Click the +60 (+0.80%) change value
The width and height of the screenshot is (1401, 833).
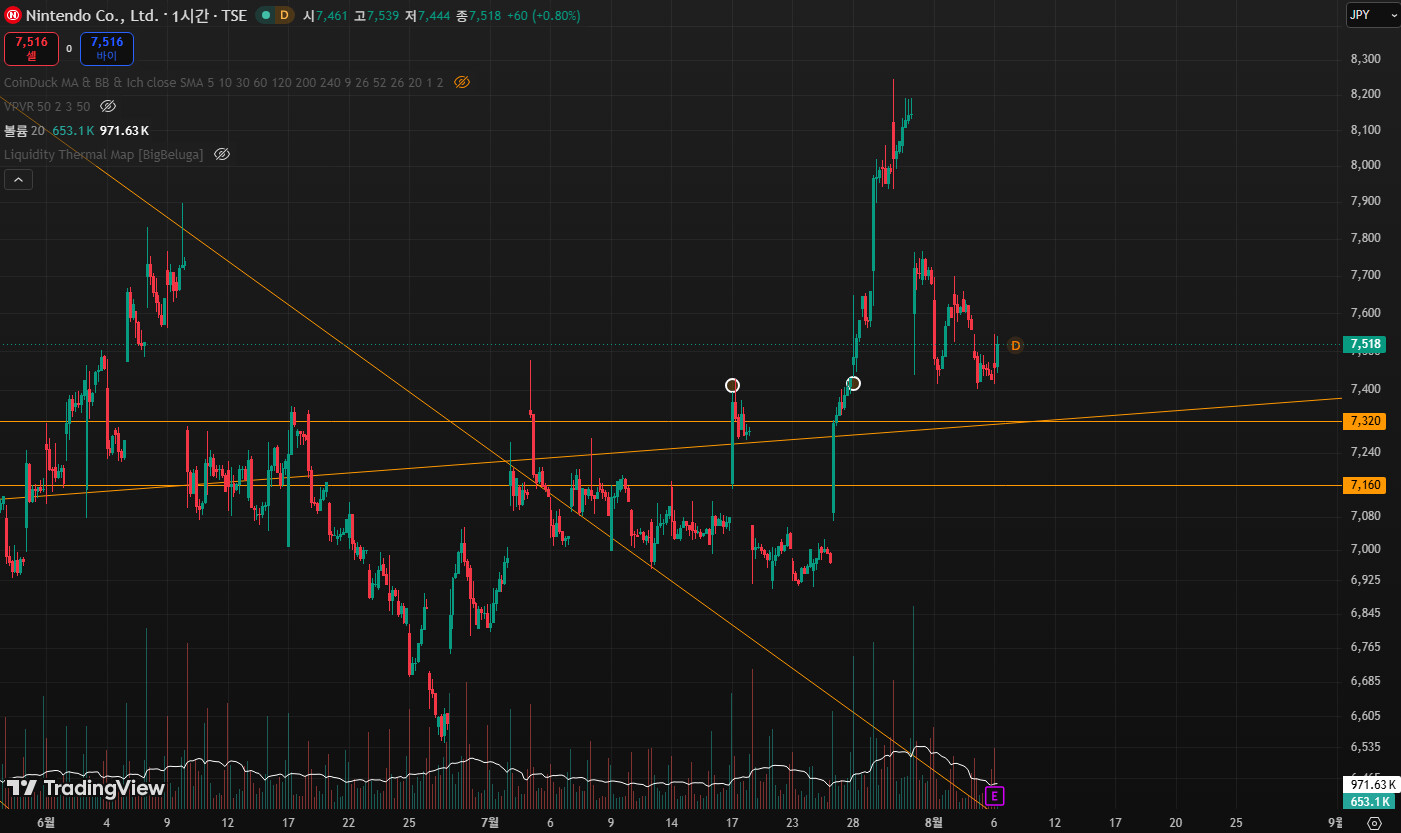[x=543, y=16]
